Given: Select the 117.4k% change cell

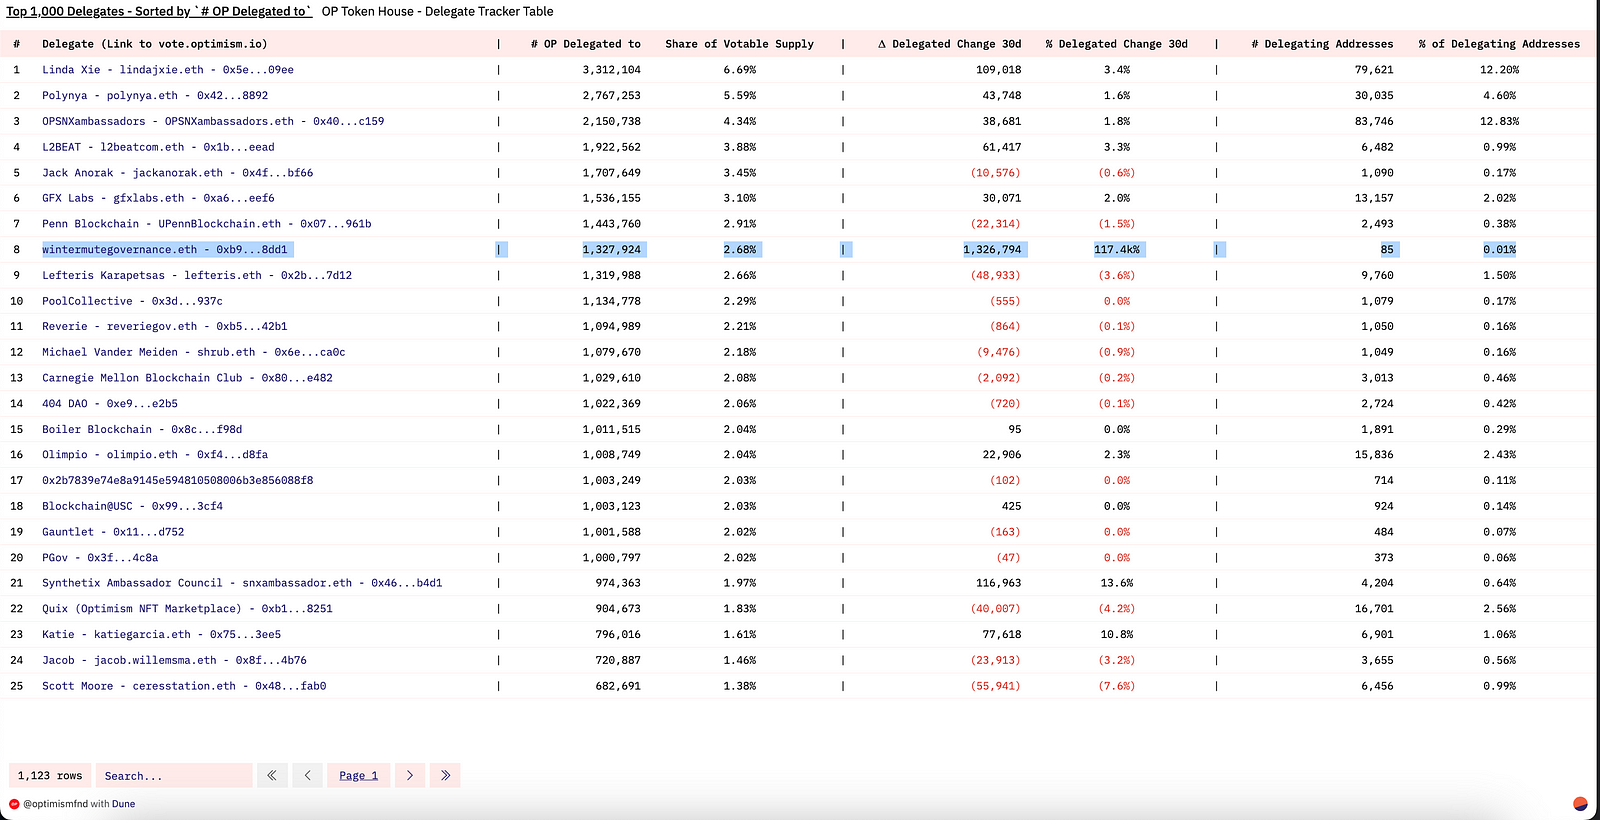Looking at the screenshot, I should tap(1117, 250).
